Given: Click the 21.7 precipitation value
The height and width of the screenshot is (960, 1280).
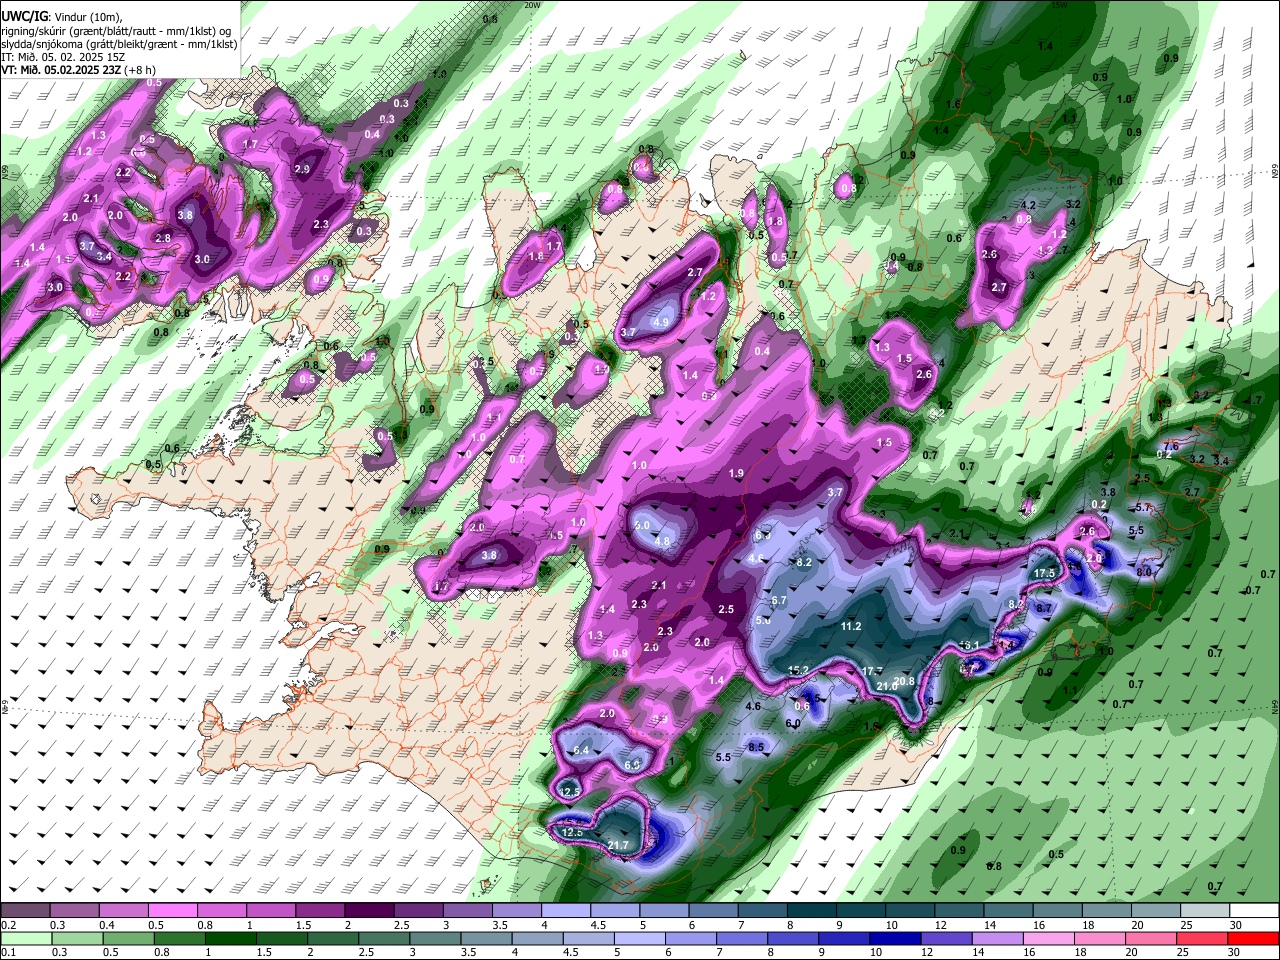Looking at the screenshot, I should tap(618, 846).
